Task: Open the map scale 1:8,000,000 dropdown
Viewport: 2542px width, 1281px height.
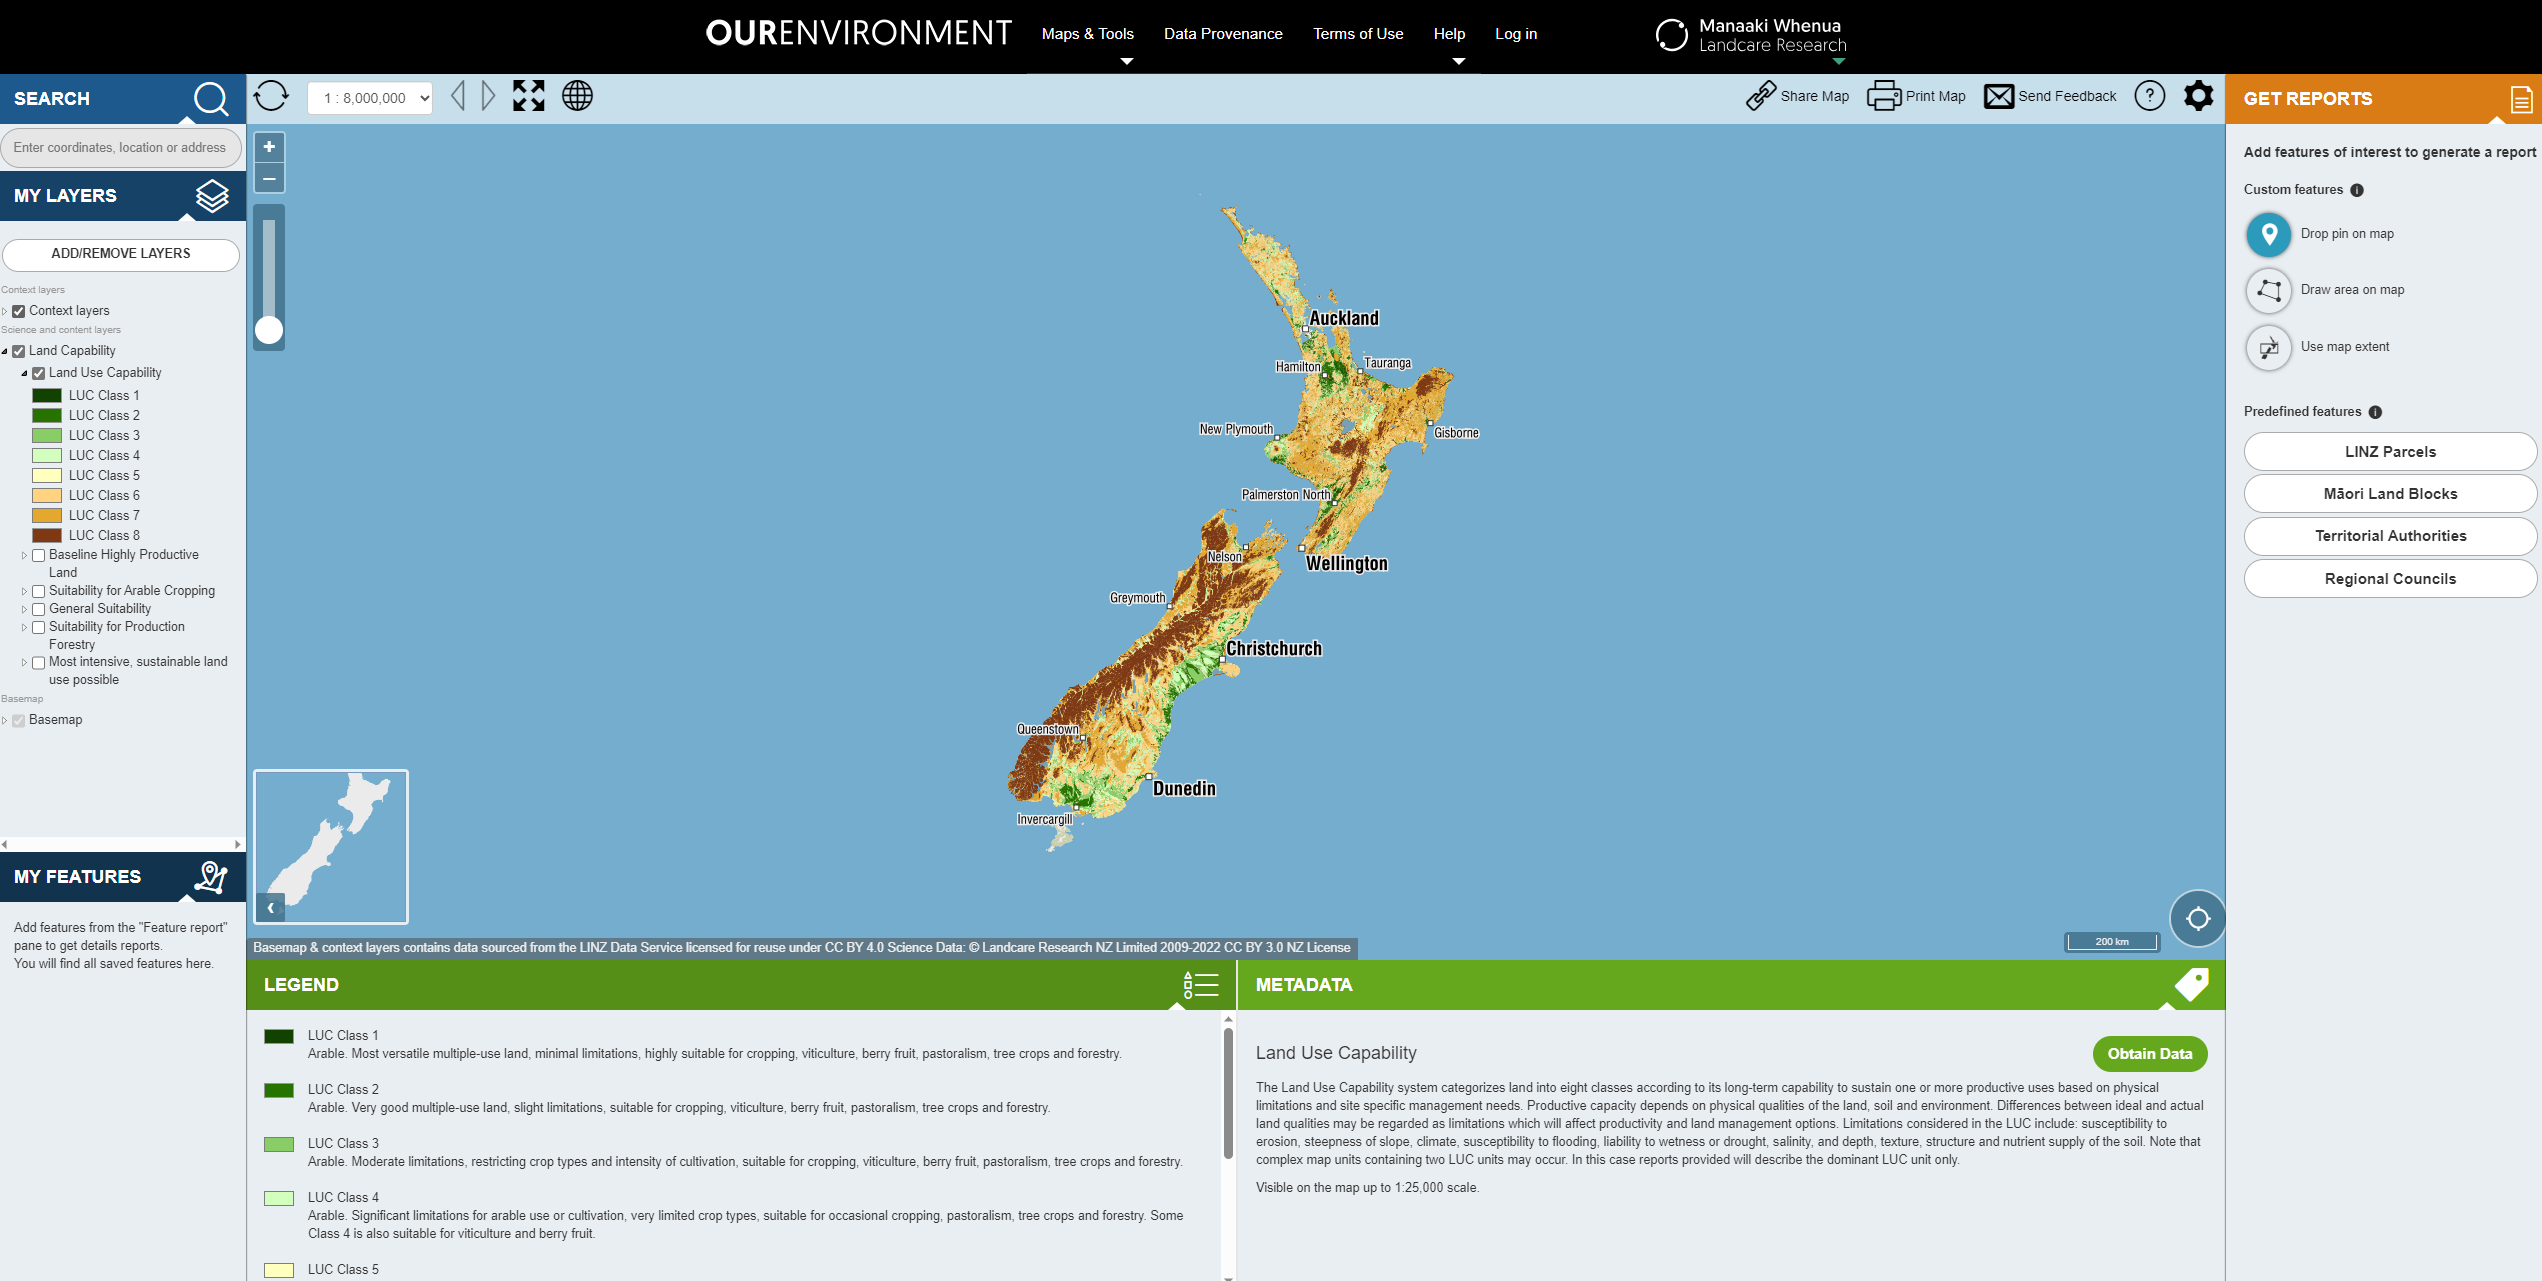Action: pos(370,98)
